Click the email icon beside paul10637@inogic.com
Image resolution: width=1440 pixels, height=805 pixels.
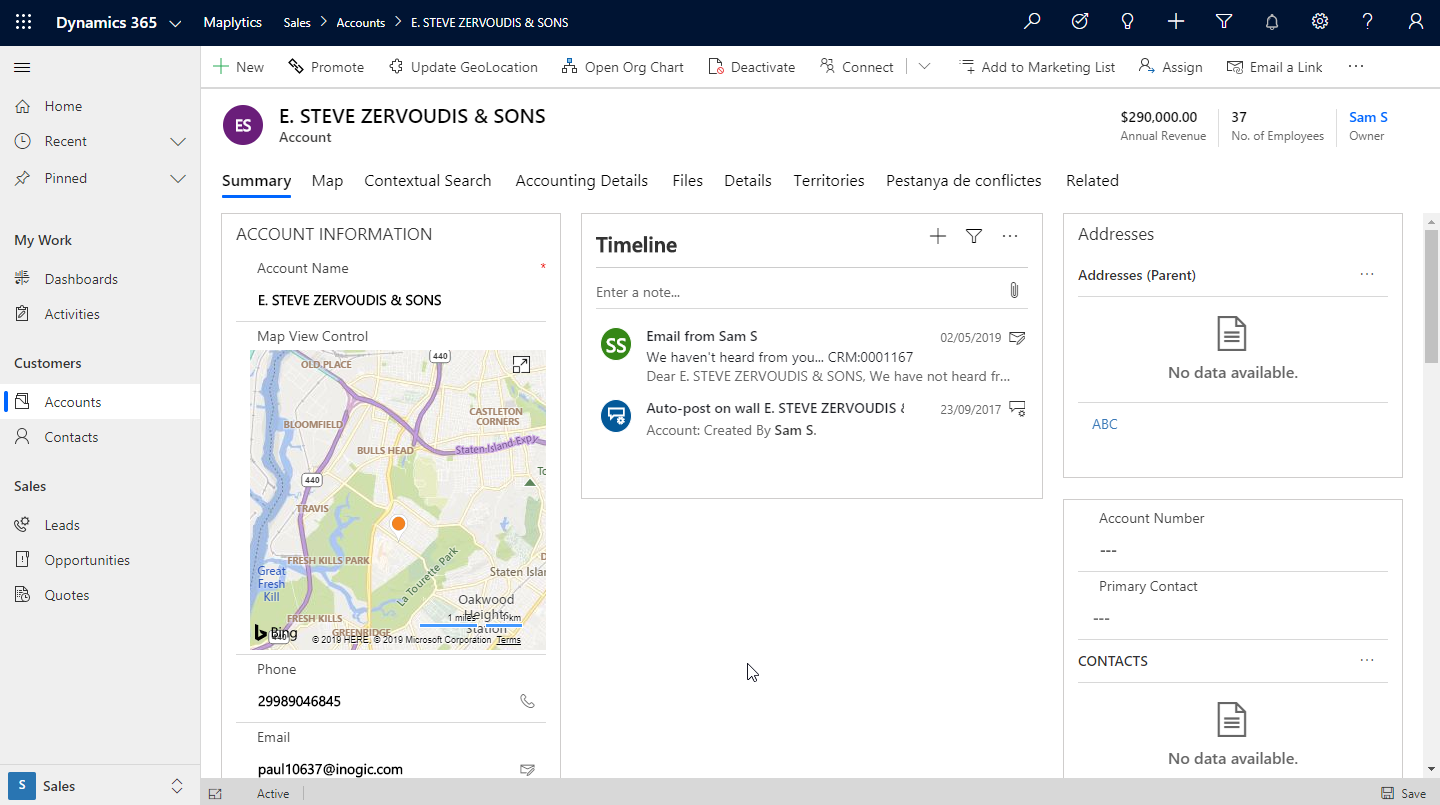(528, 769)
